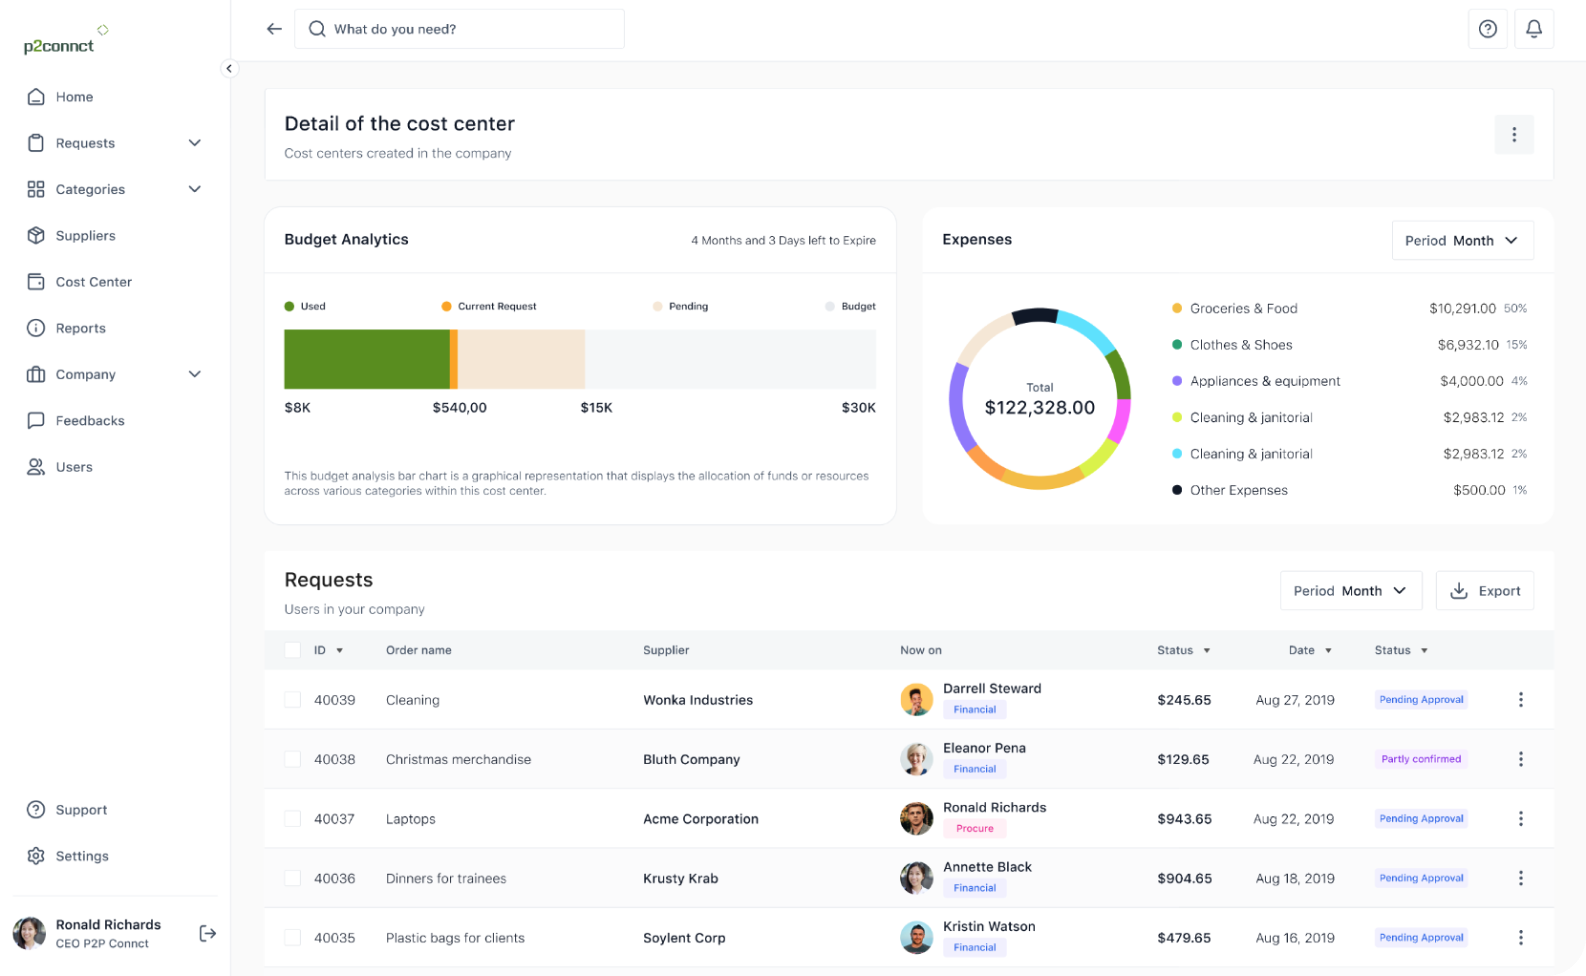The width and height of the screenshot is (1586, 976).
Task: Check the box for order 40035
Action: [x=293, y=938]
